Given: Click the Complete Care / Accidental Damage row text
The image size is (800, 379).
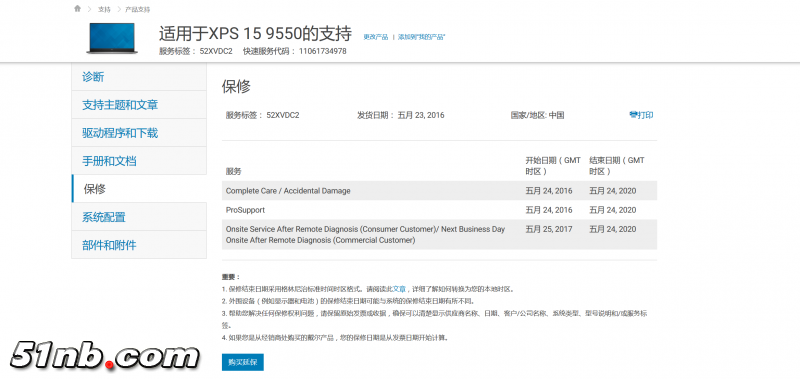Looking at the screenshot, I should [x=288, y=191].
